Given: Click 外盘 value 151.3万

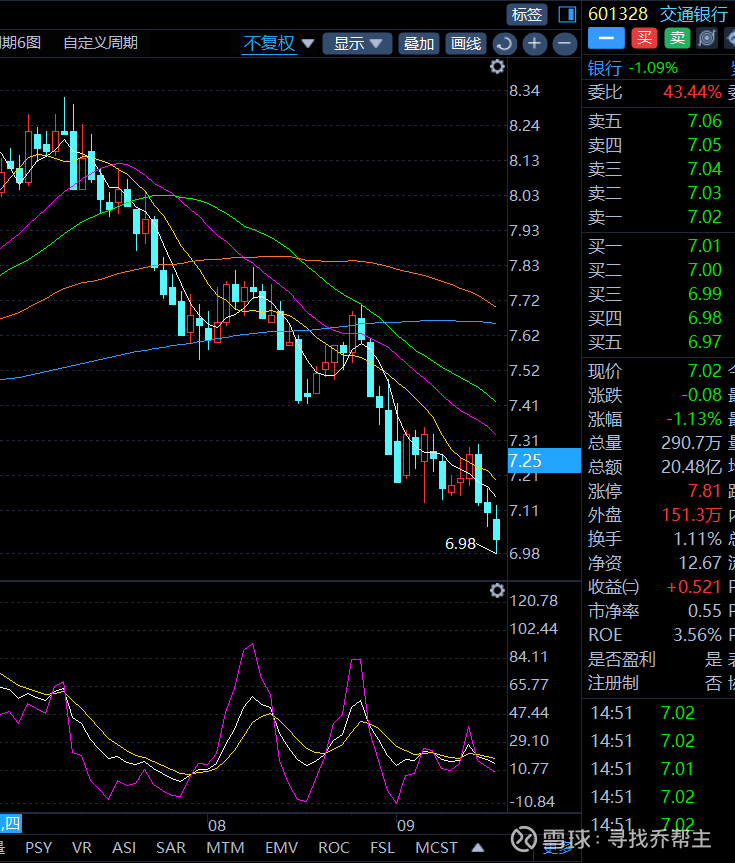Looking at the screenshot, I should coord(692,515).
